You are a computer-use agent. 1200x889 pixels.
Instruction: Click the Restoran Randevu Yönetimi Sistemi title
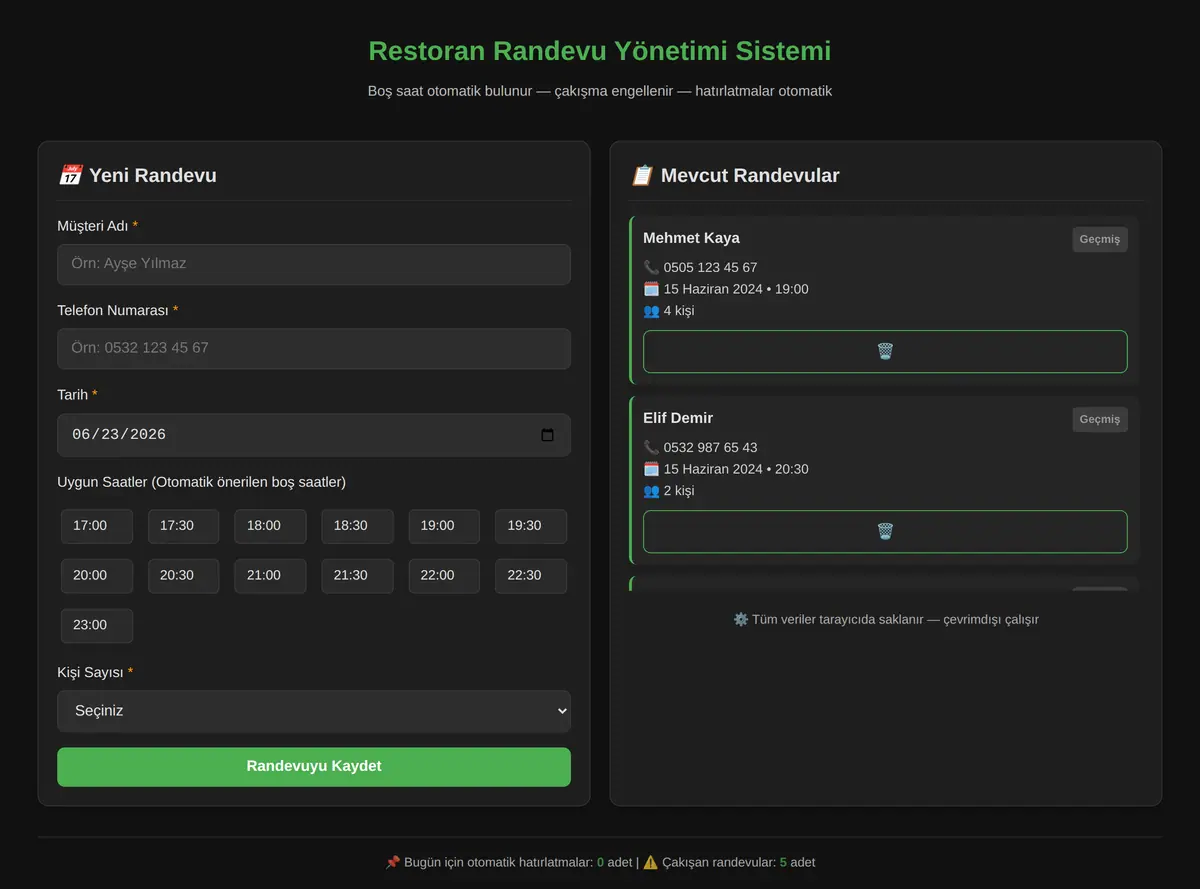pyautogui.click(x=600, y=51)
